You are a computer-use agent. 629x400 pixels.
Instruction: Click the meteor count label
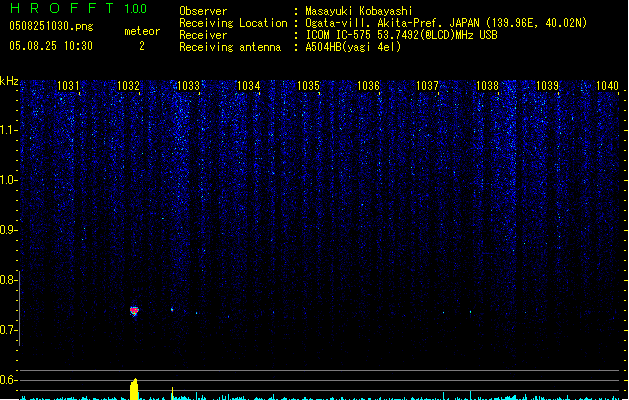pyautogui.click(x=142, y=31)
